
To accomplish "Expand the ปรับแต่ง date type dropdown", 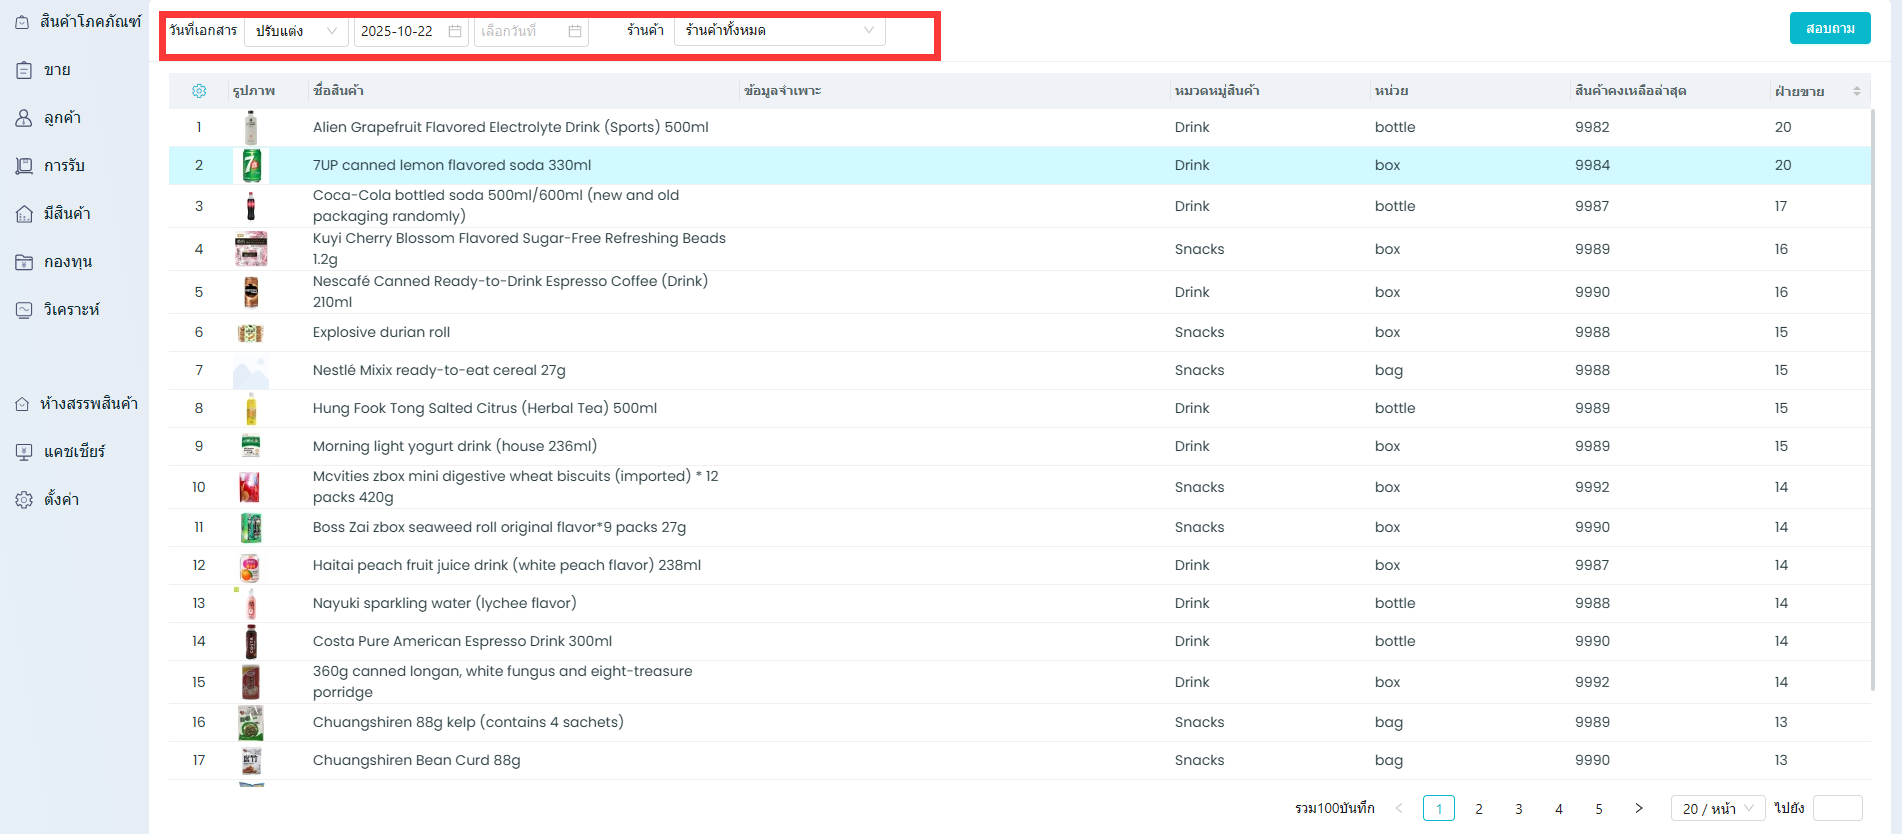I will (x=297, y=31).
